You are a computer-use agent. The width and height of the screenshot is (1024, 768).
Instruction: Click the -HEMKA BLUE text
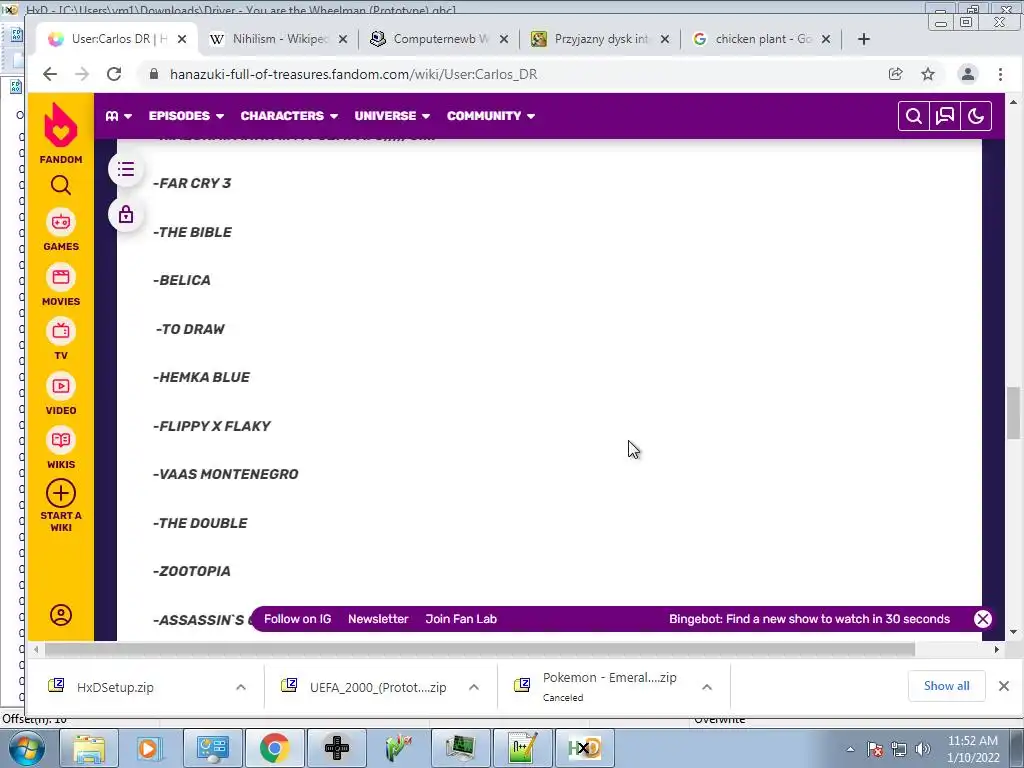(201, 377)
